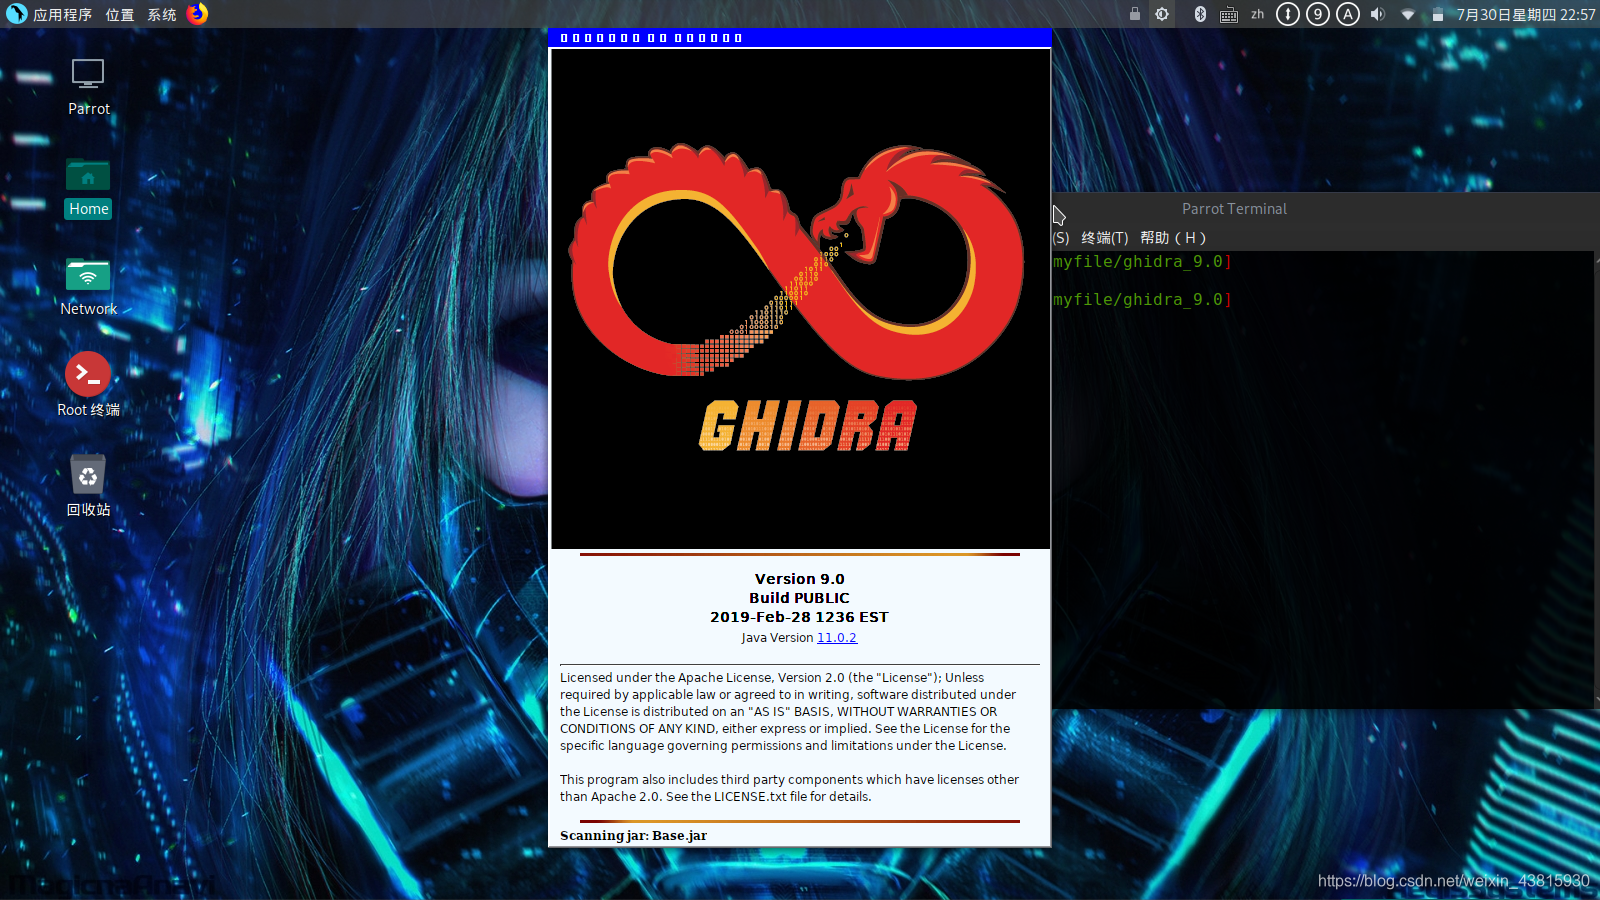Click second myfile/ghidra_9.0 line in terminal
Image resolution: width=1600 pixels, height=900 pixels.
pos(1141,300)
